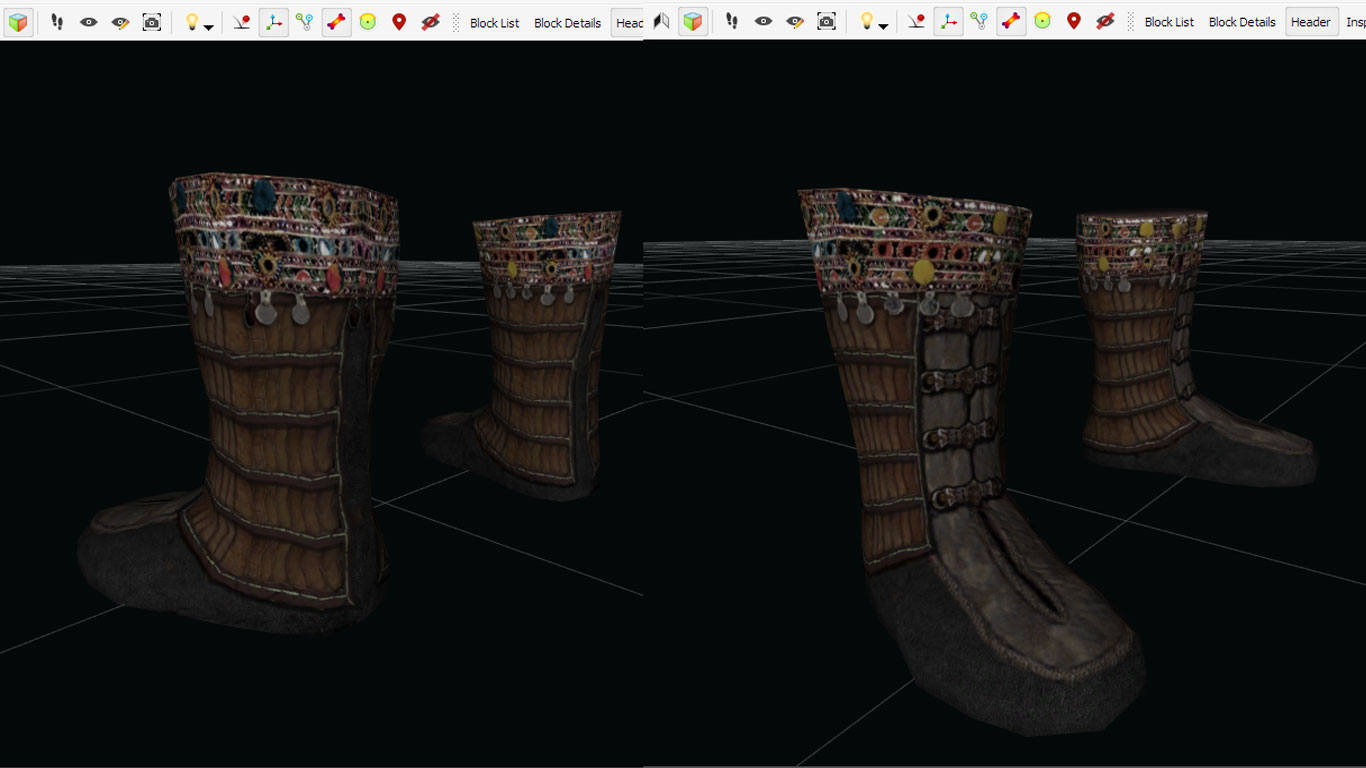The image size is (1366, 768).
Task: Open Block List panel in left toolbar
Action: 494,22
